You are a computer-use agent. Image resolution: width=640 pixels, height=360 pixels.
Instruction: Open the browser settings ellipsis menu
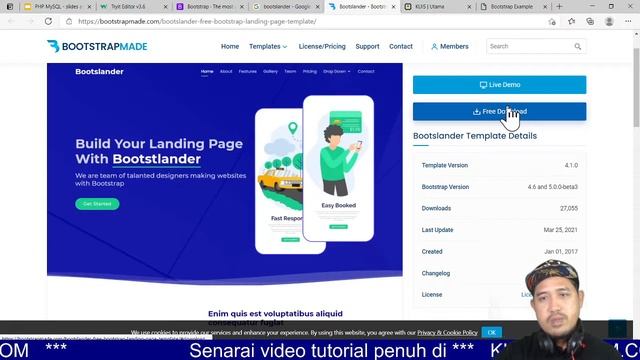pos(628,21)
